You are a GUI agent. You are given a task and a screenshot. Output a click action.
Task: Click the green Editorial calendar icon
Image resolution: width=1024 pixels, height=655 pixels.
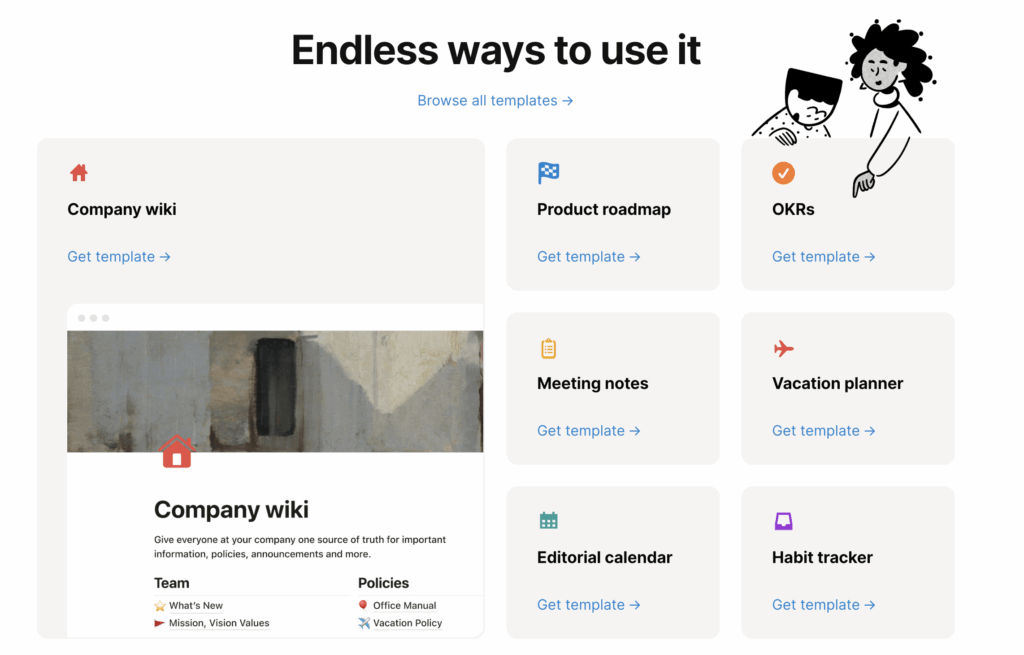(x=548, y=520)
